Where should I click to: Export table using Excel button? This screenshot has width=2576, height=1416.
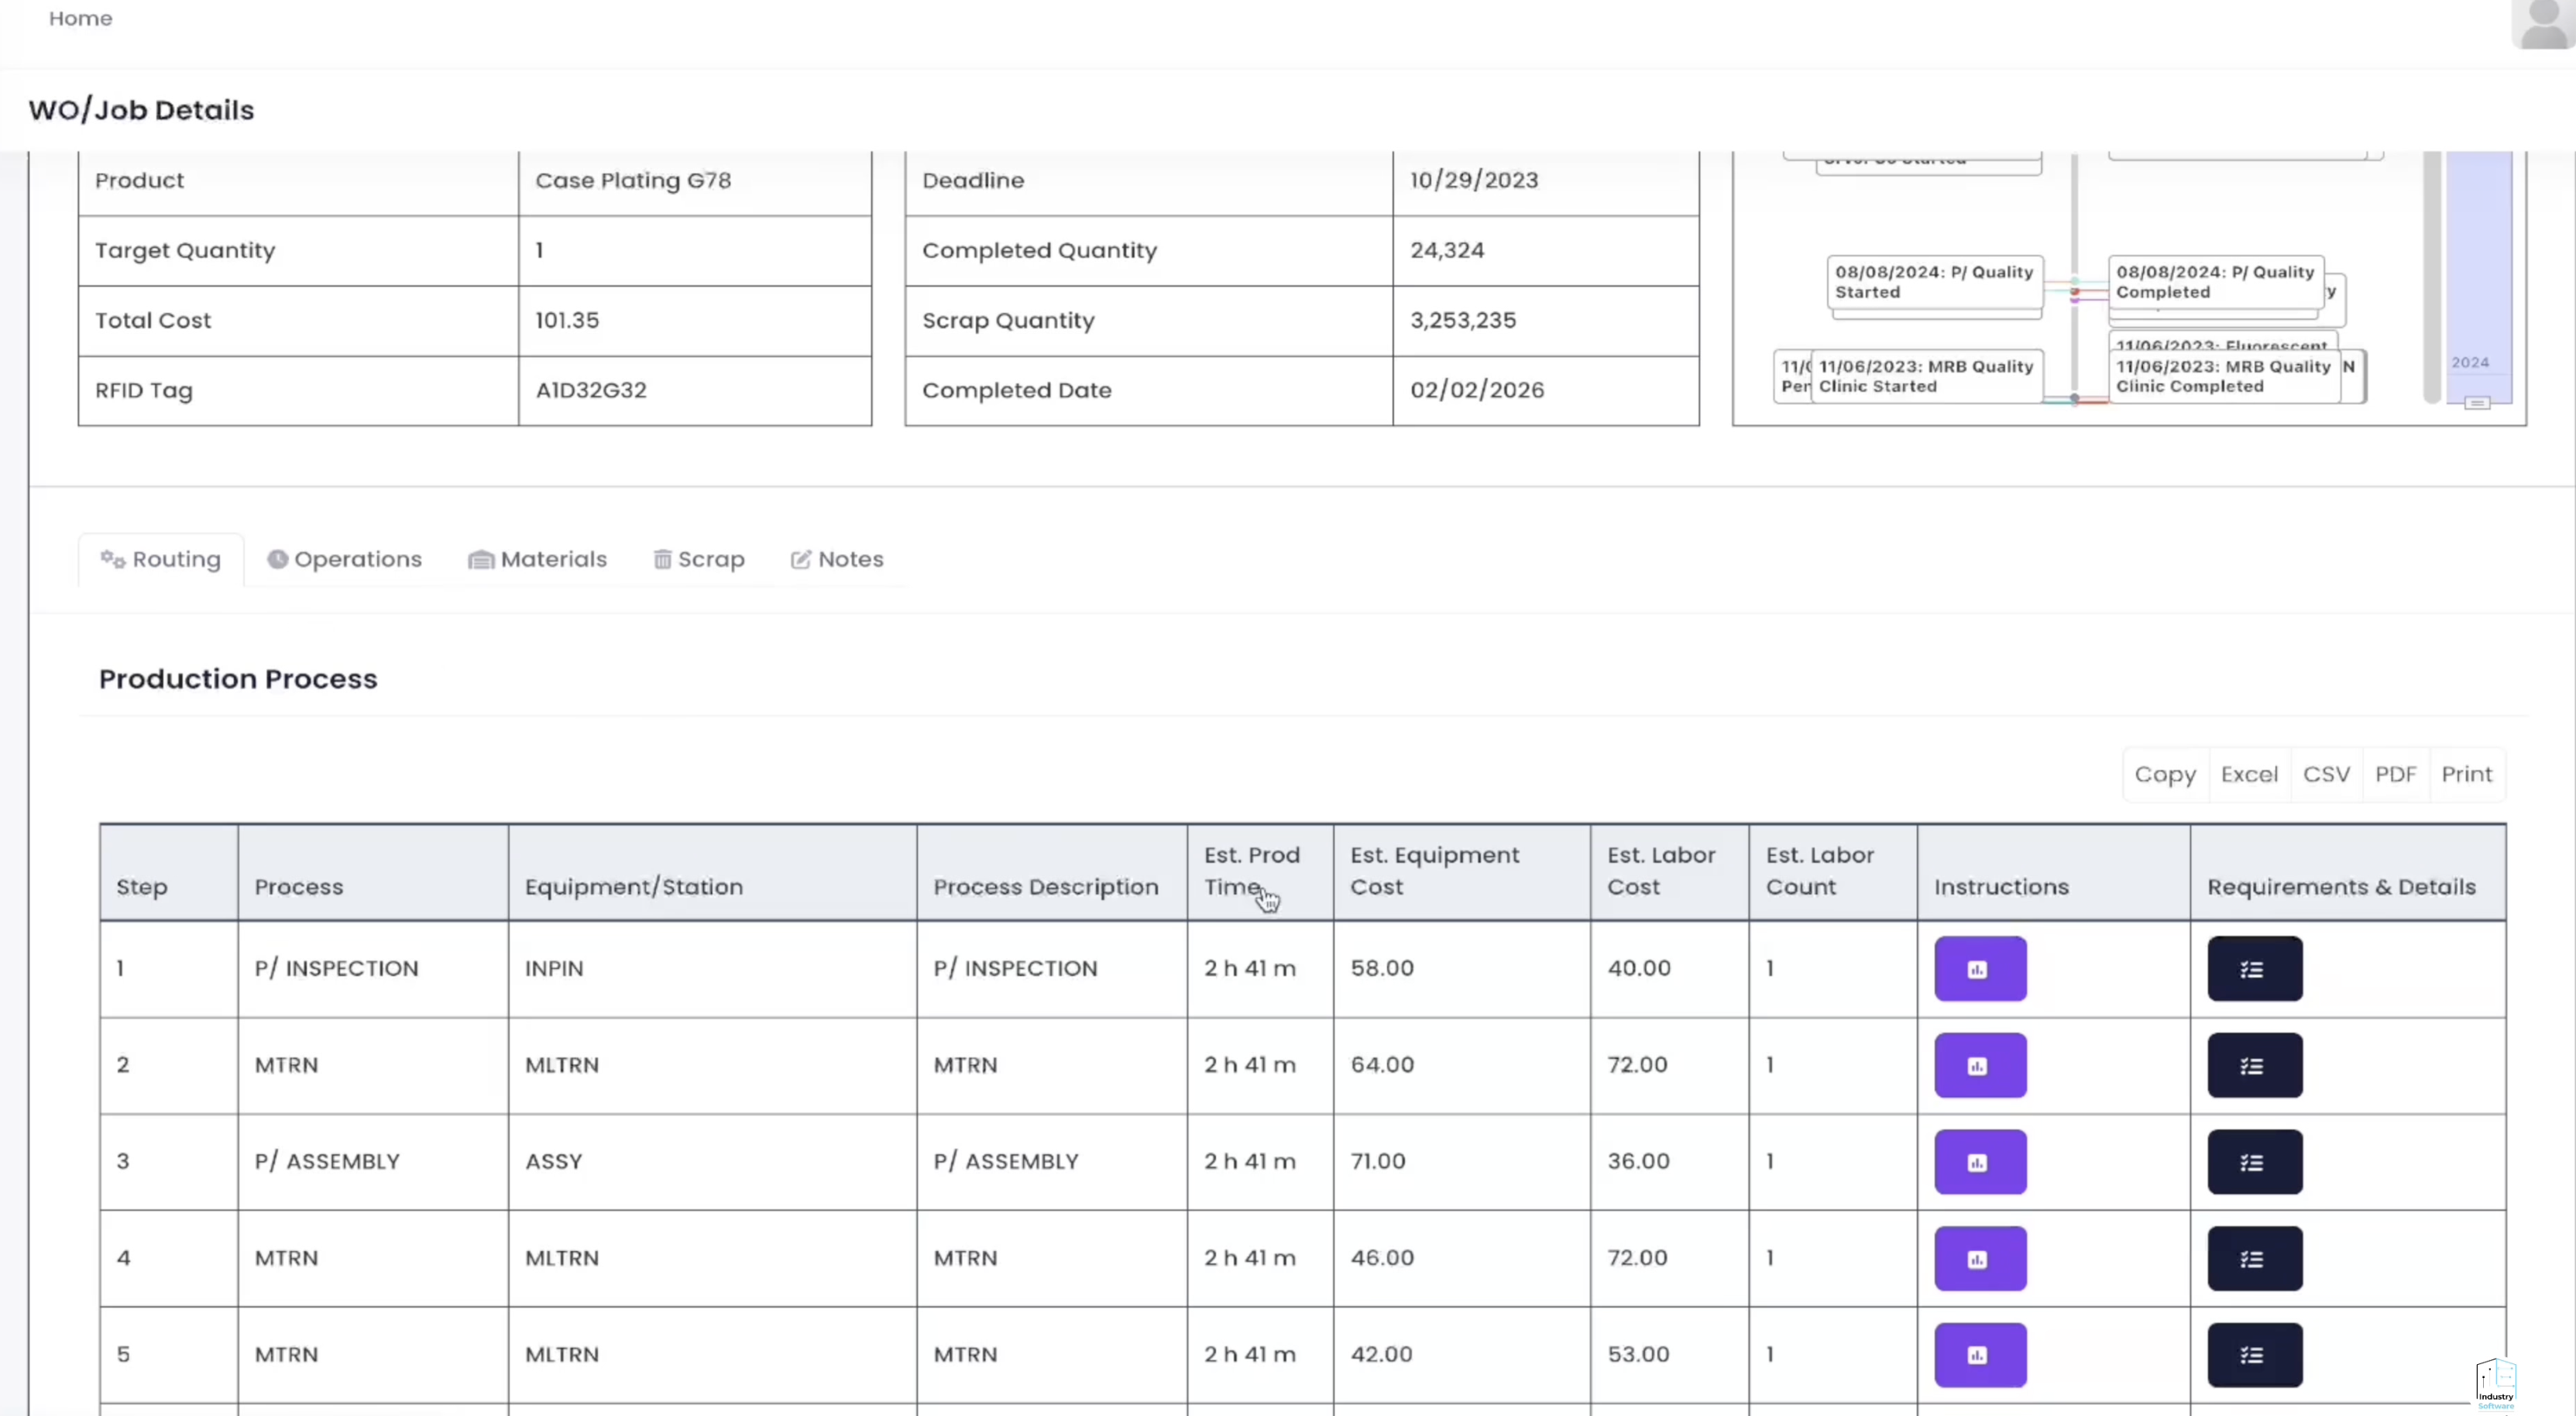pos(2248,774)
